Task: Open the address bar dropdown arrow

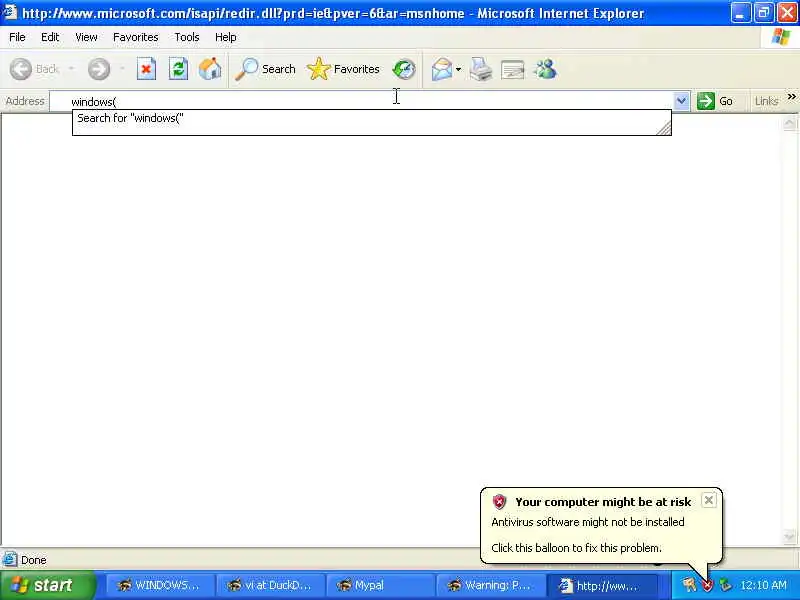Action: [x=681, y=101]
